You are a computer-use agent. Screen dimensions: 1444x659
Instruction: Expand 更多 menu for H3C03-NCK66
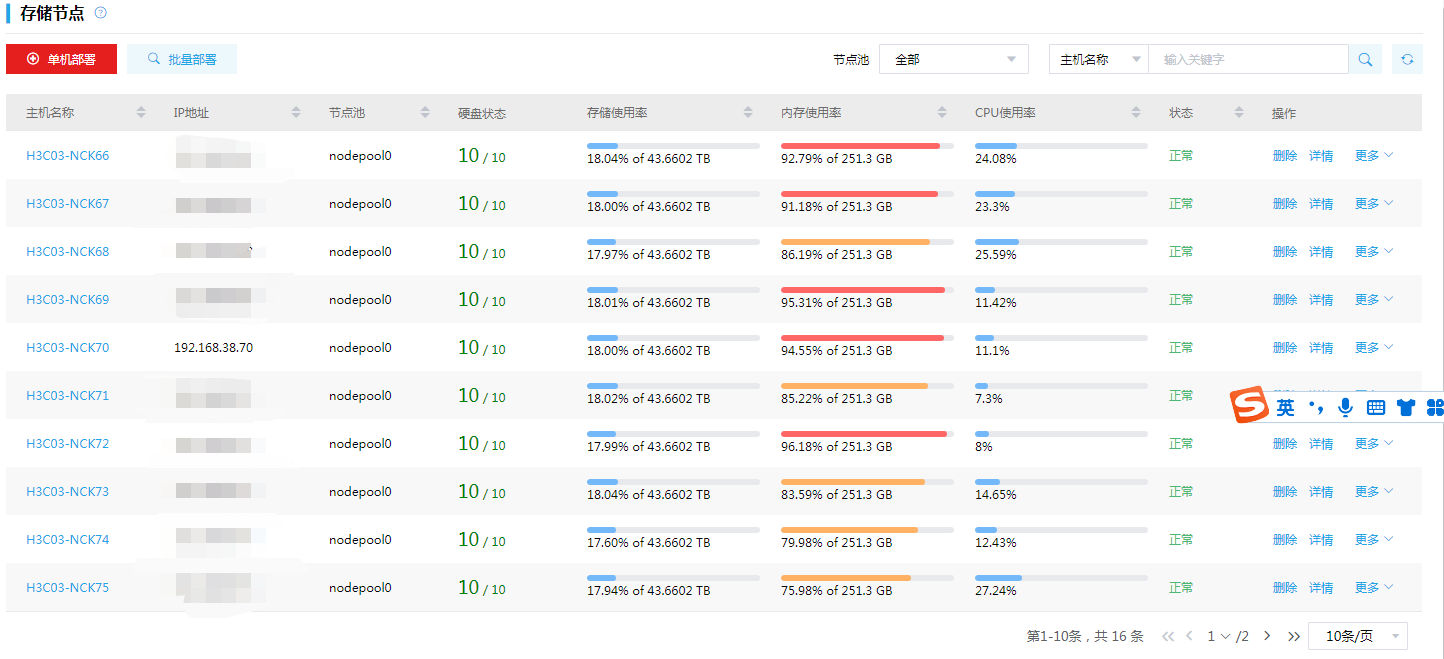pyautogui.click(x=1373, y=156)
